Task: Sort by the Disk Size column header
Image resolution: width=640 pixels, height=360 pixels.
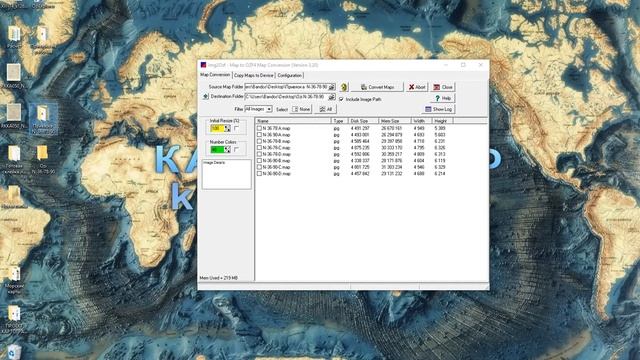Action: click(363, 121)
